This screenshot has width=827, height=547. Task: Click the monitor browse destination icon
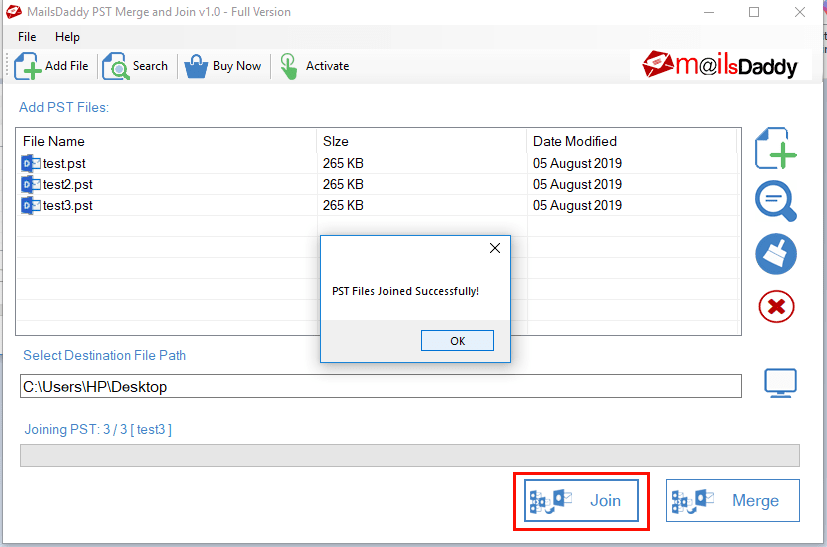(780, 383)
